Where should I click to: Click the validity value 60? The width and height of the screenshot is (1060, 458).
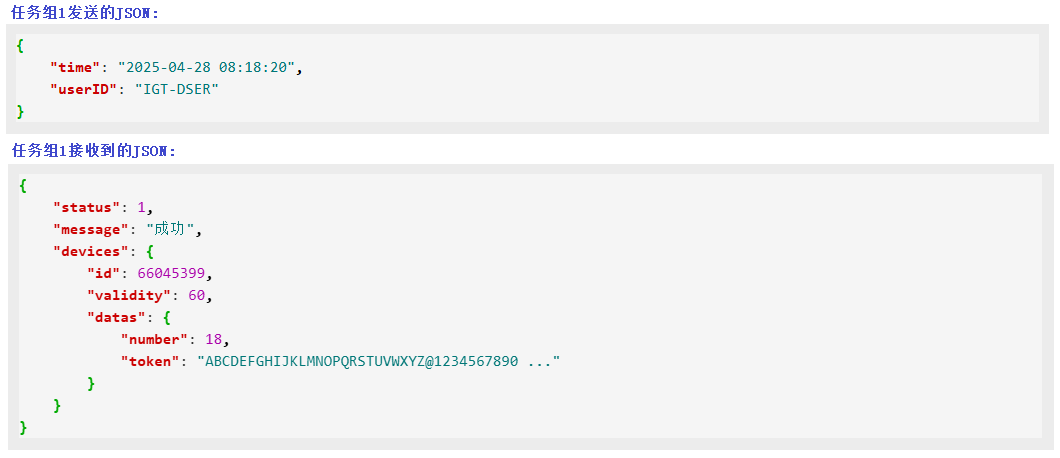coord(197,295)
